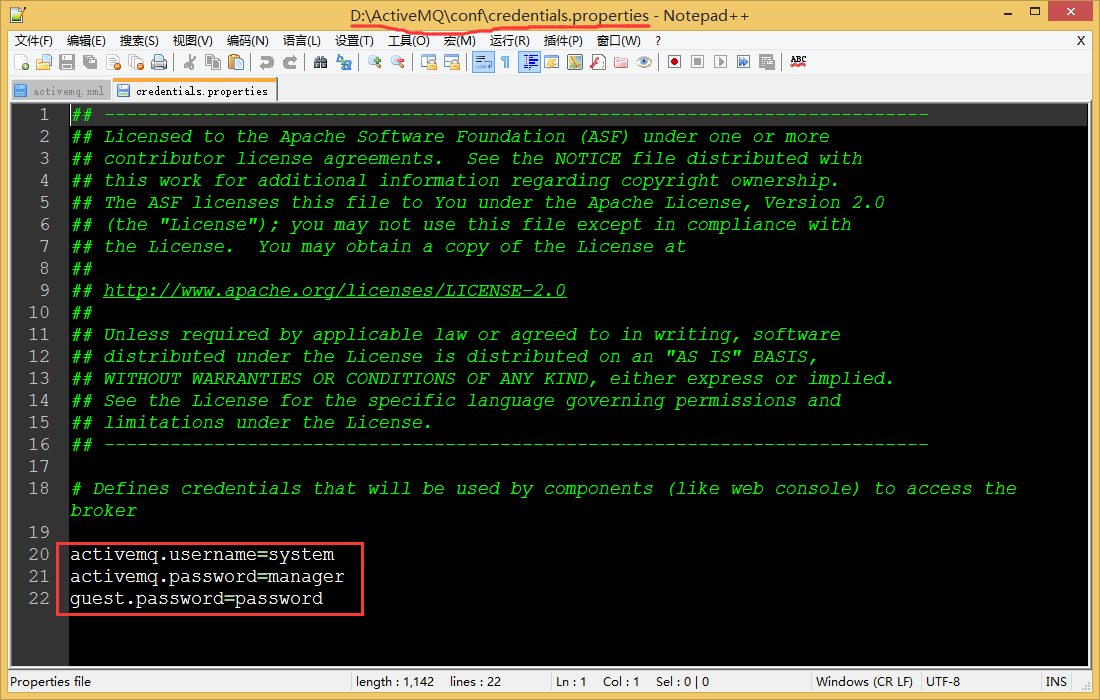Toggle synchronize horizontal scrolling
The image size is (1100, 700).
point(452,62)
